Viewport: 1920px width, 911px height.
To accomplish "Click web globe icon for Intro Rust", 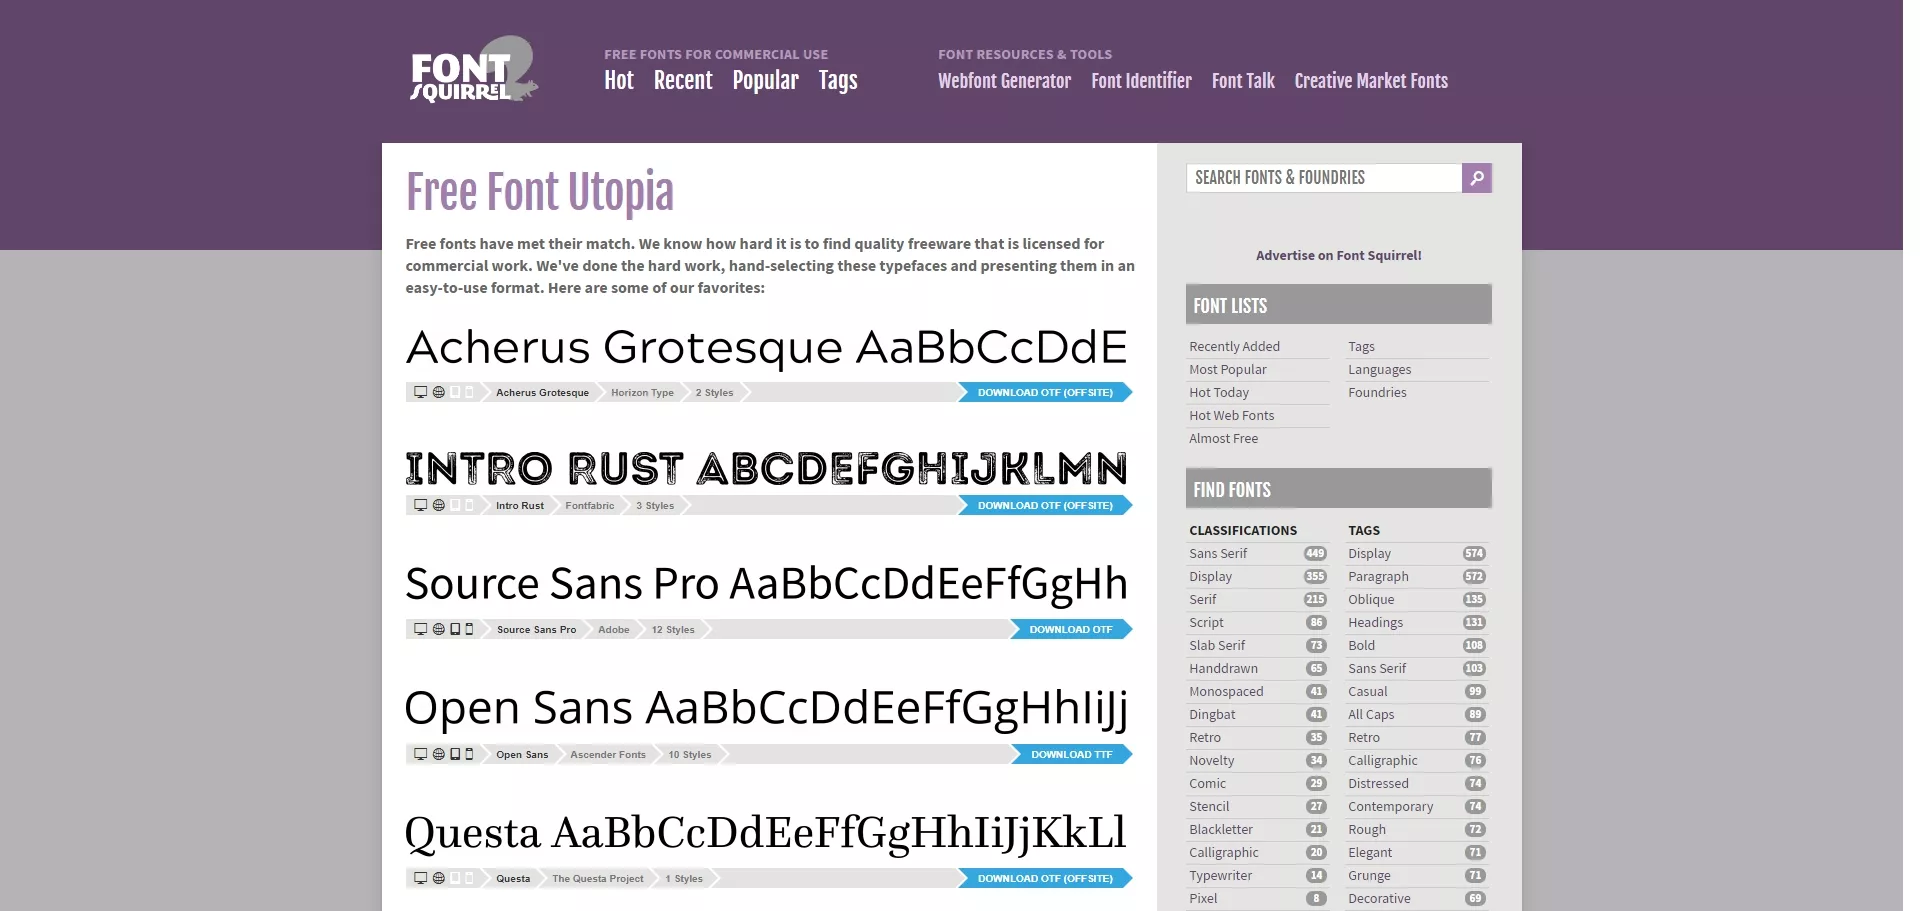I will click(x=438, y=505).
